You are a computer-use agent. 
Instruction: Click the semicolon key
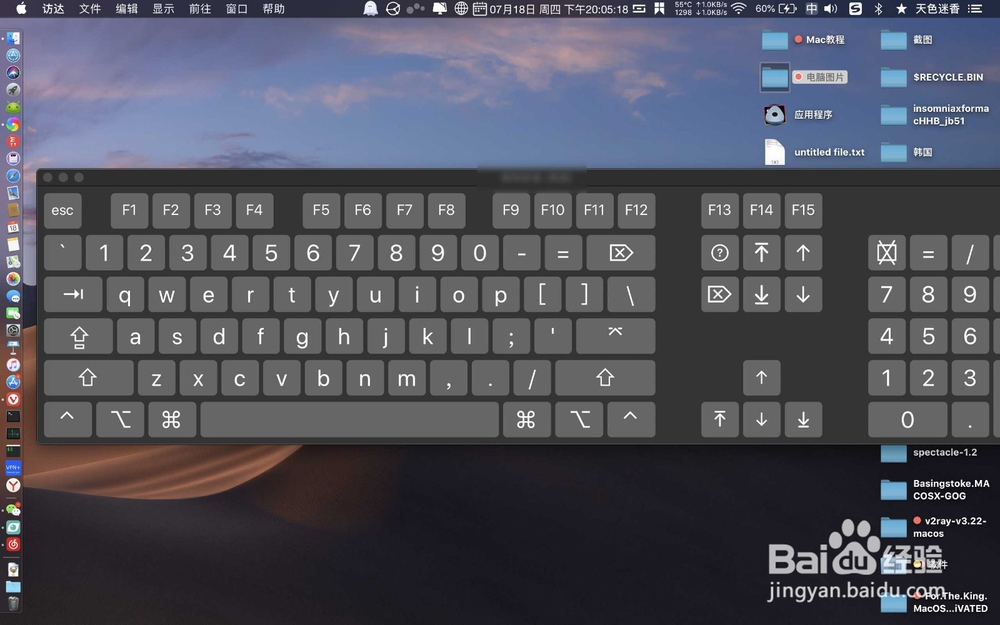click(511, 337)
